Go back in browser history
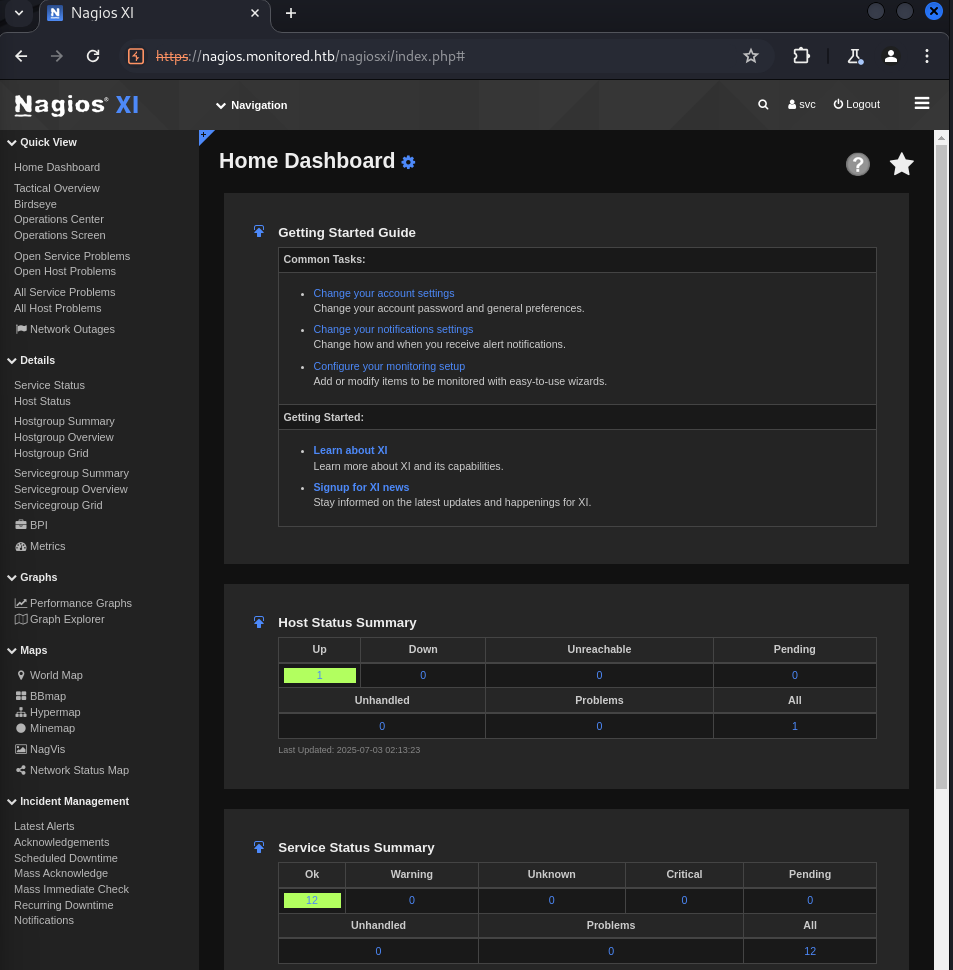 coord(21,56)
